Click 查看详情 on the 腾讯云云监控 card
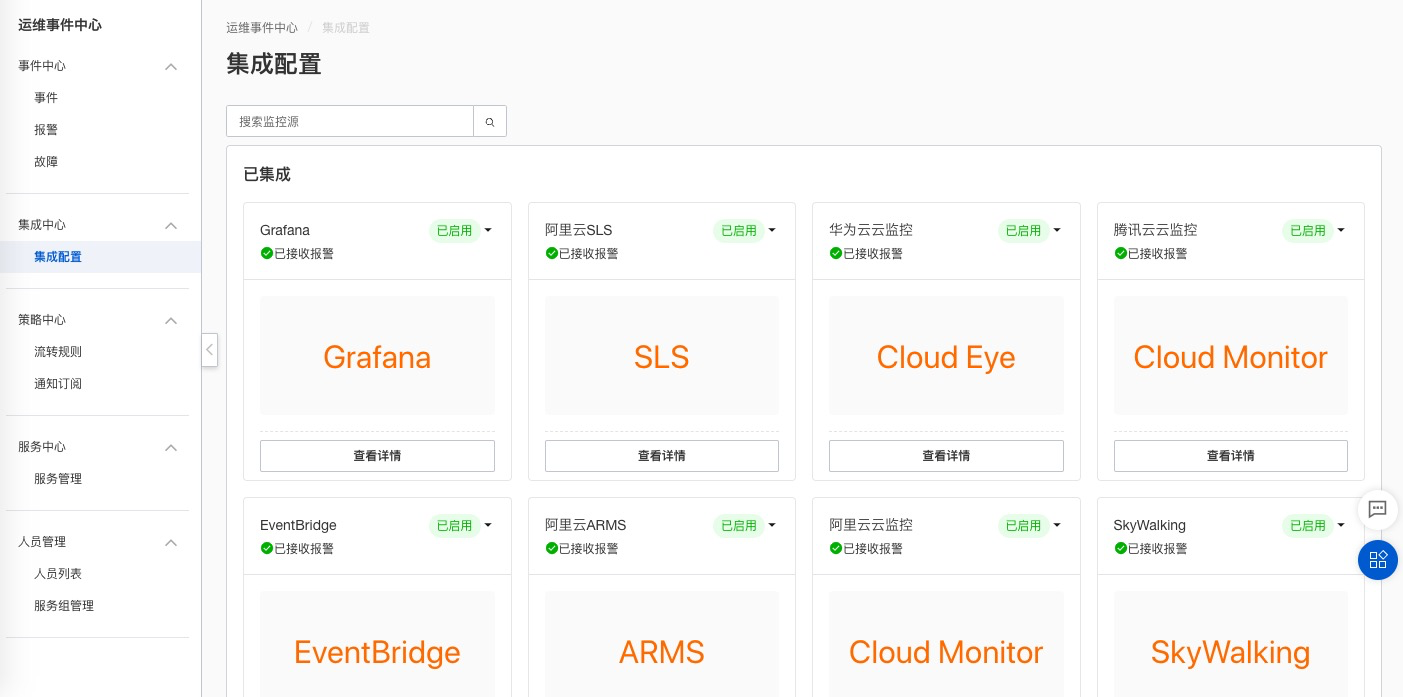Screen dimensions: 1403x697 pyautogui.click(x=1230, y=456)
